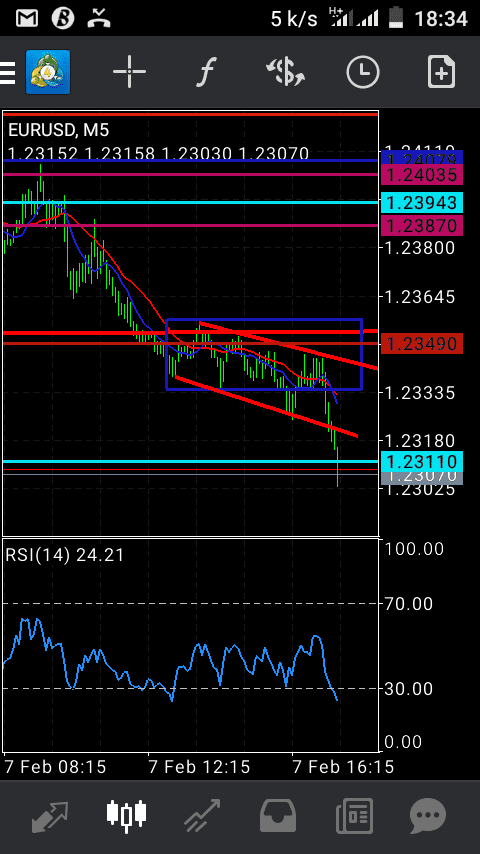
Task: Open the History inbox tray tab
Action: tap(277, 815)
